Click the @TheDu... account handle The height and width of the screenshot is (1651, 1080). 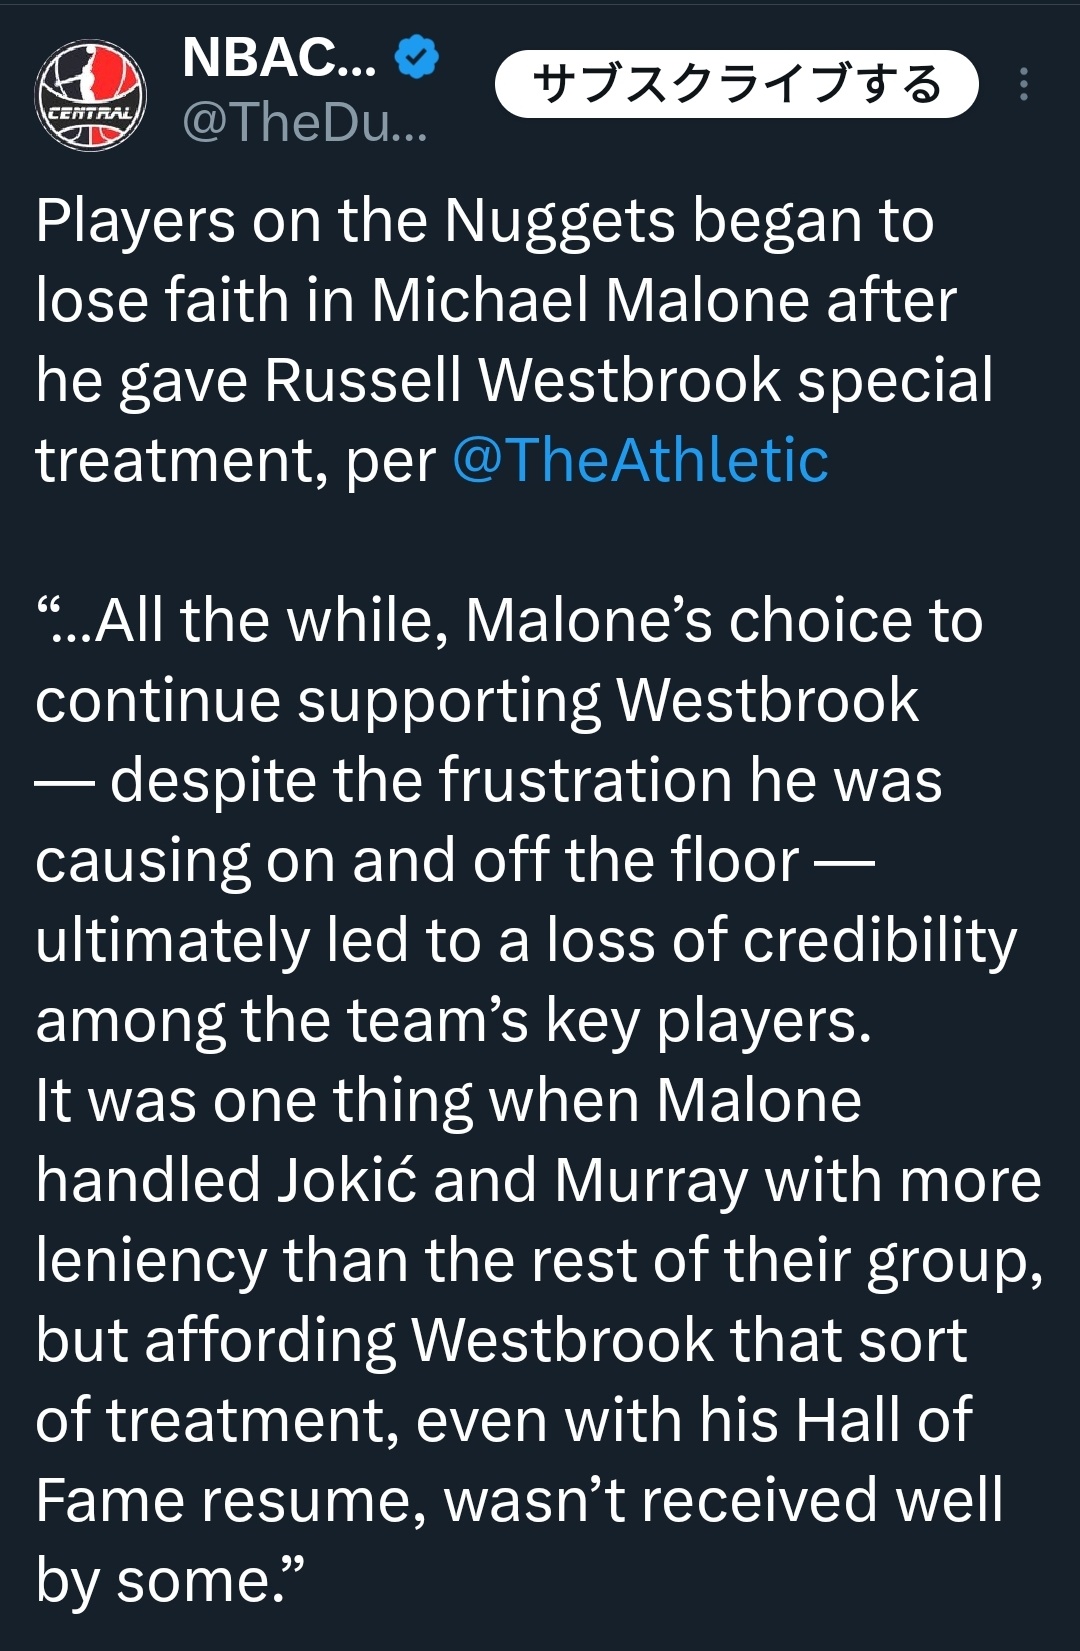(305, 122)
